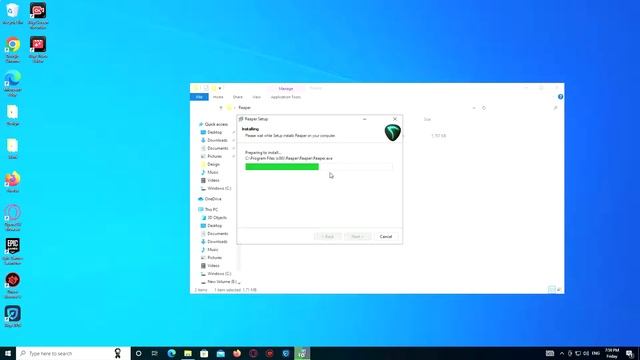The image size is (640, 360).
Task: Open the Share ribbon tab
Action: (238, 97)
